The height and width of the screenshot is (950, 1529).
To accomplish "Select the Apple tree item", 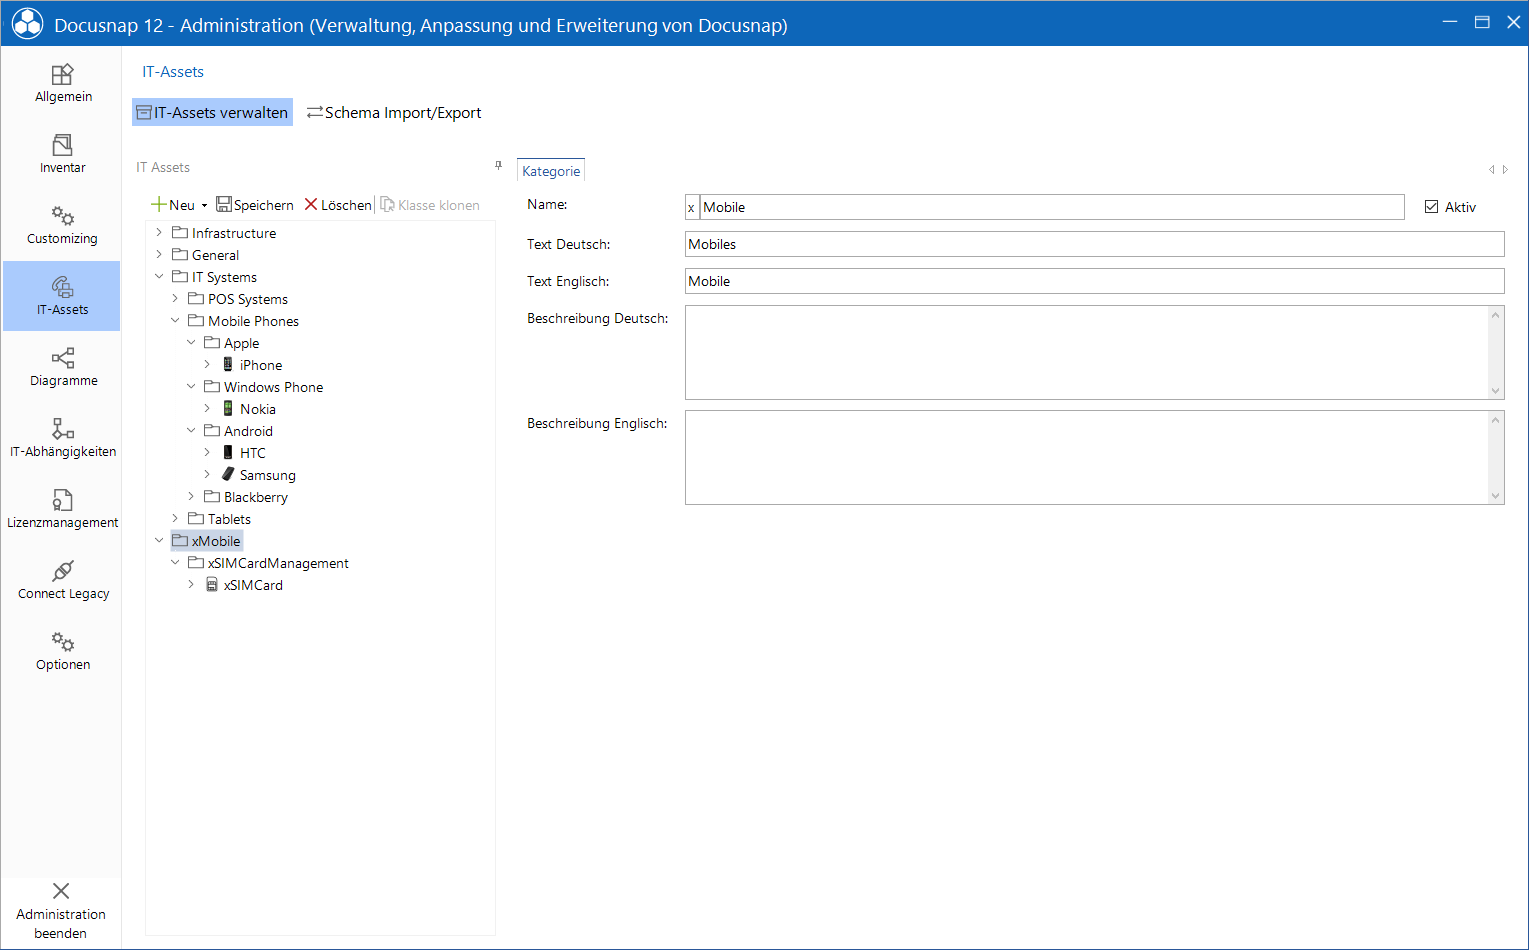I will pyautogui.click(x=241, y=343).
